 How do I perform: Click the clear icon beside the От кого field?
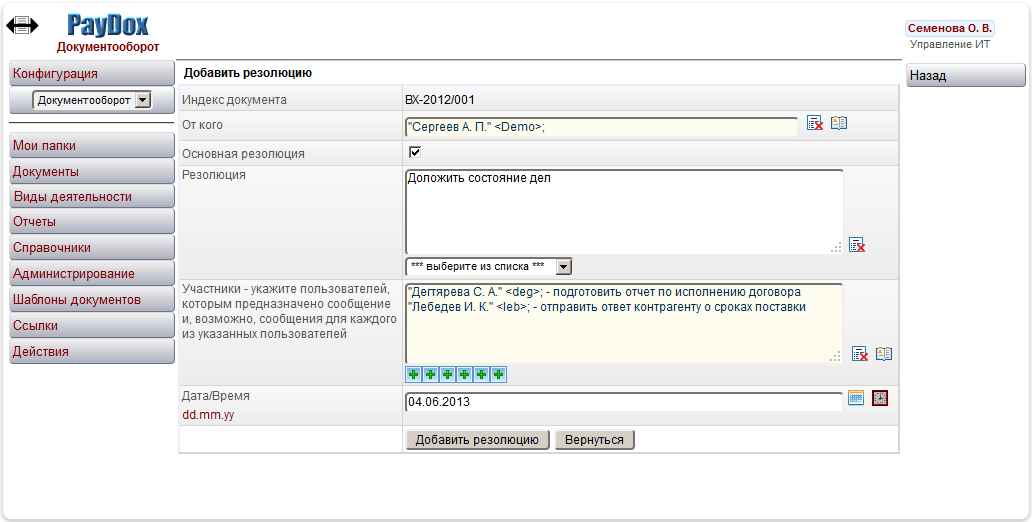click(815, 123)
